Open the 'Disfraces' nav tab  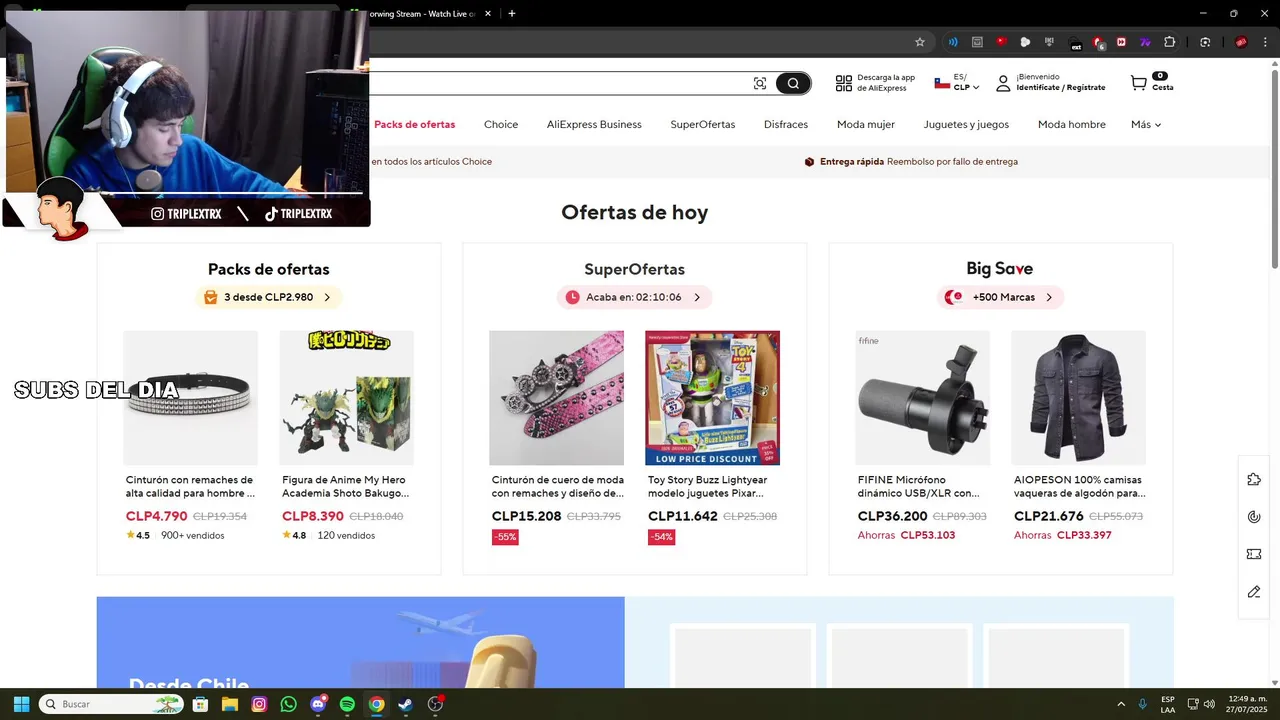point(786,124)
